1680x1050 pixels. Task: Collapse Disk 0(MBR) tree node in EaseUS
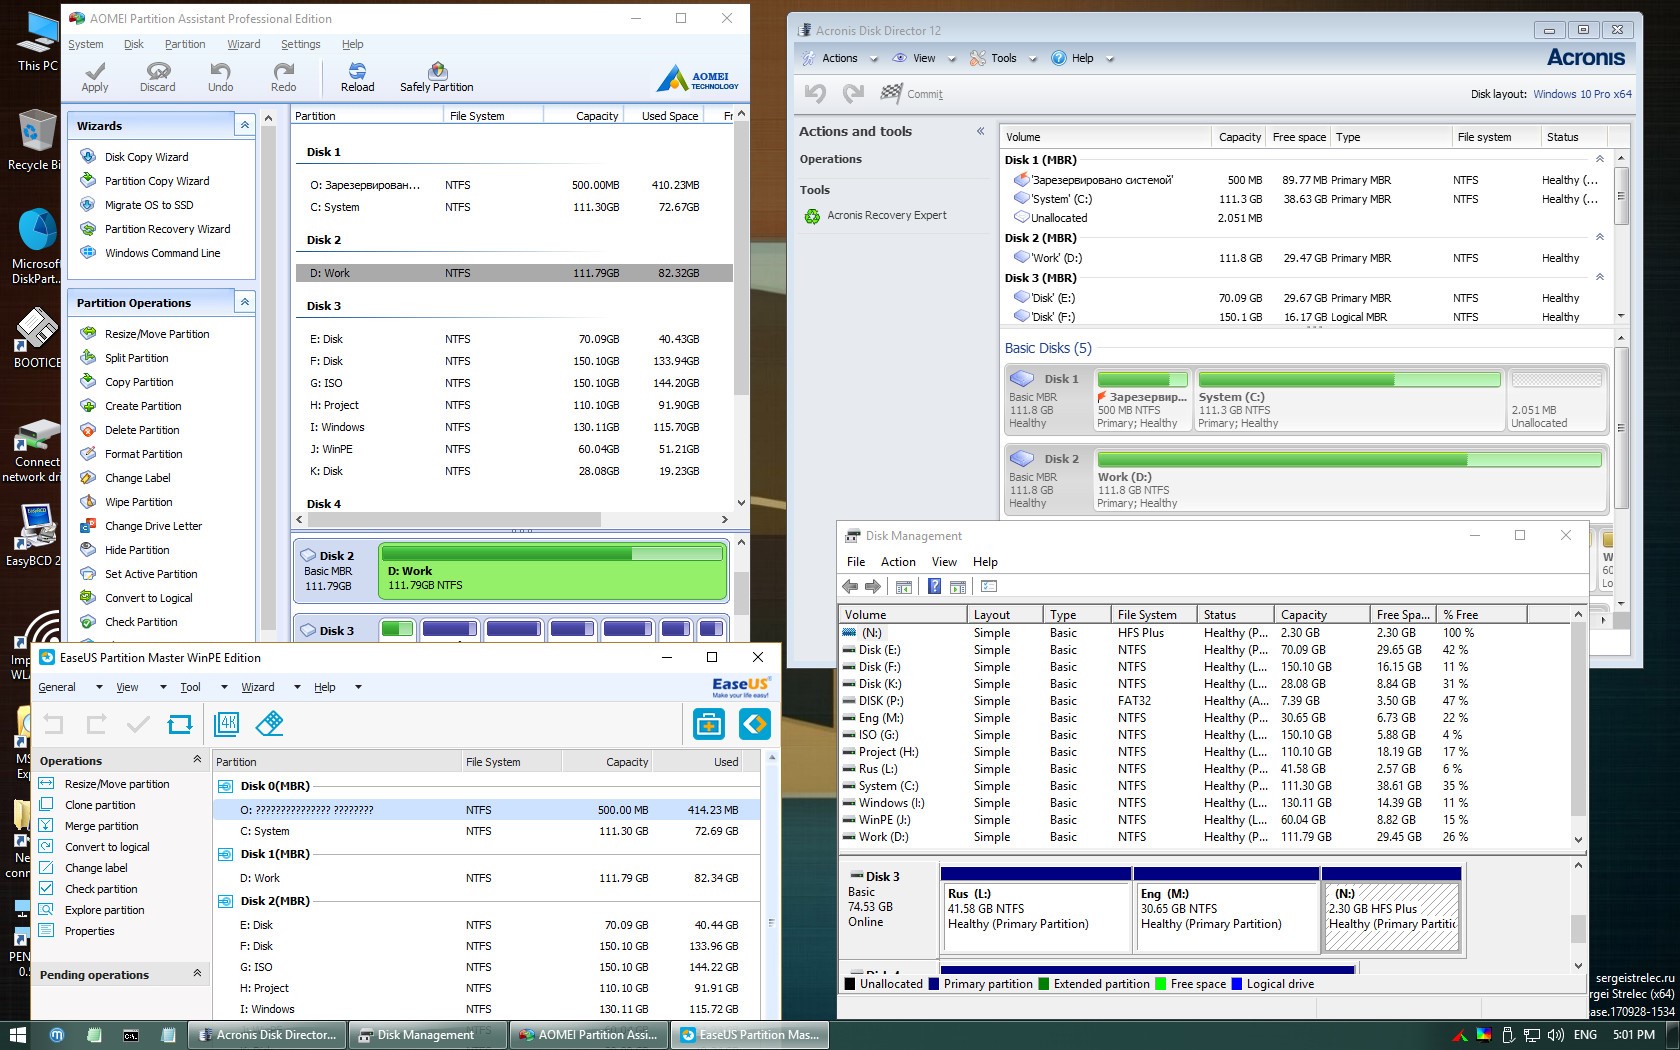point(226,786)
